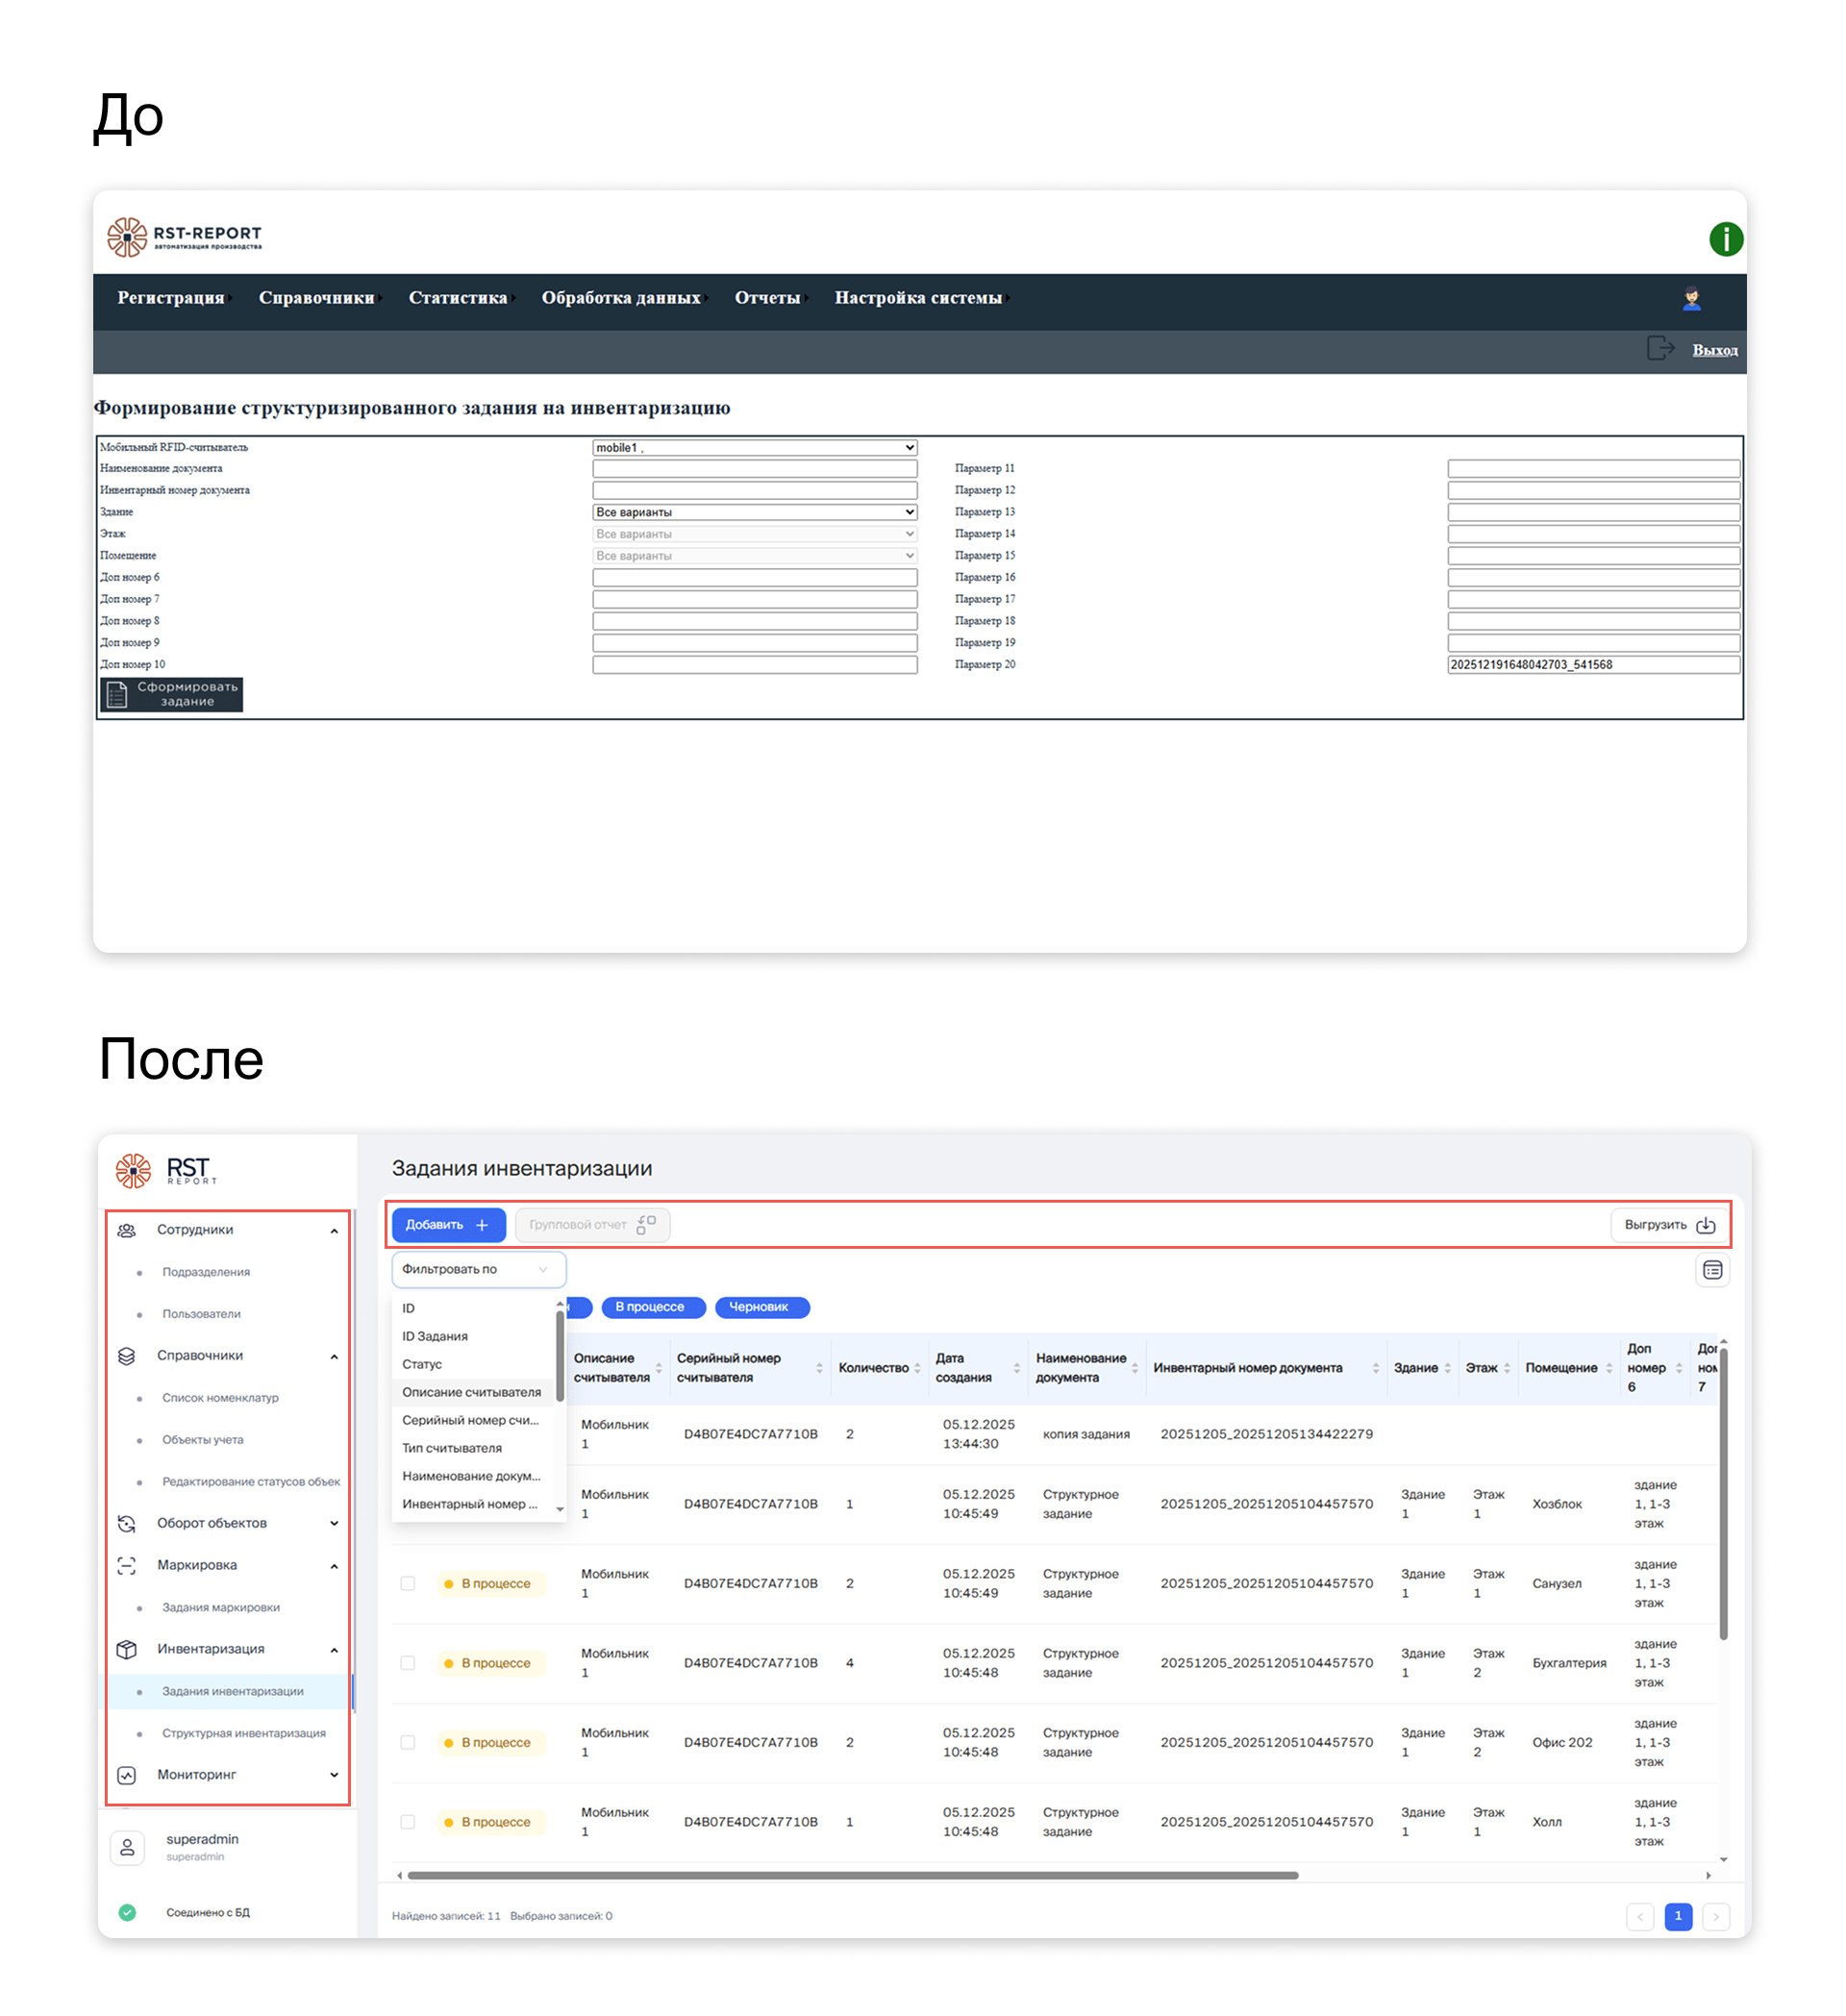Collapse the Сотрудники sidebar section

pyautogui.click(x=334, y=1230)
